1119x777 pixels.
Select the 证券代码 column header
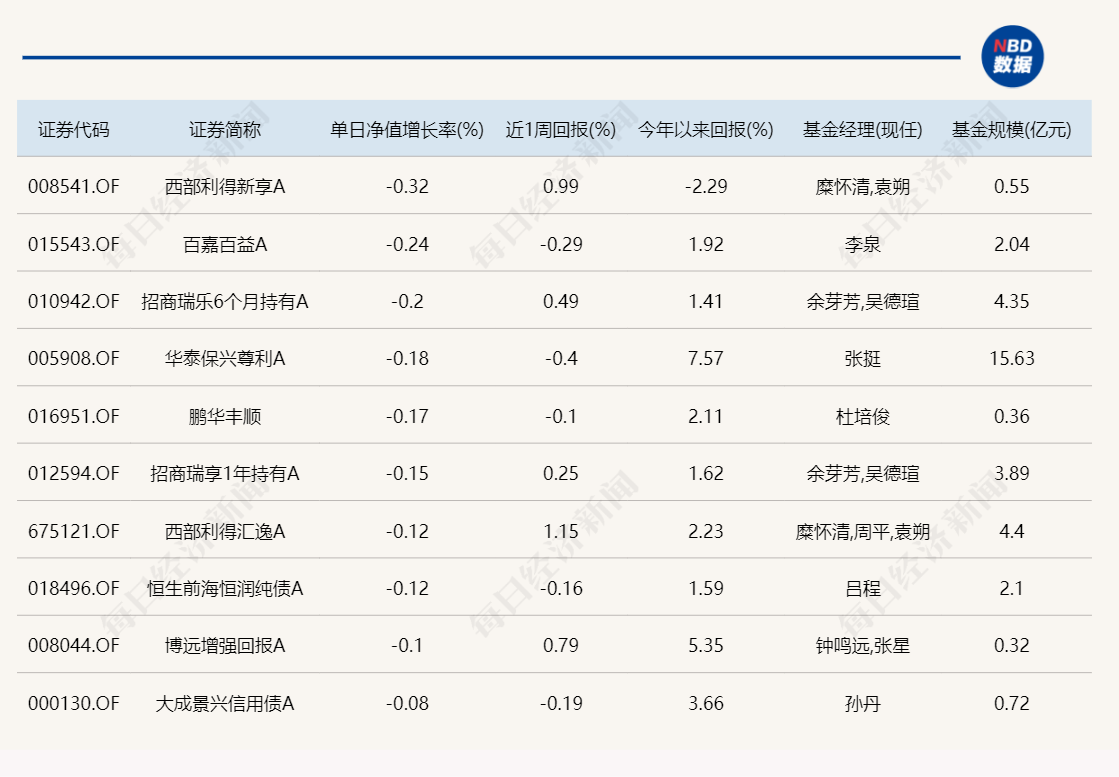[74, 130]
